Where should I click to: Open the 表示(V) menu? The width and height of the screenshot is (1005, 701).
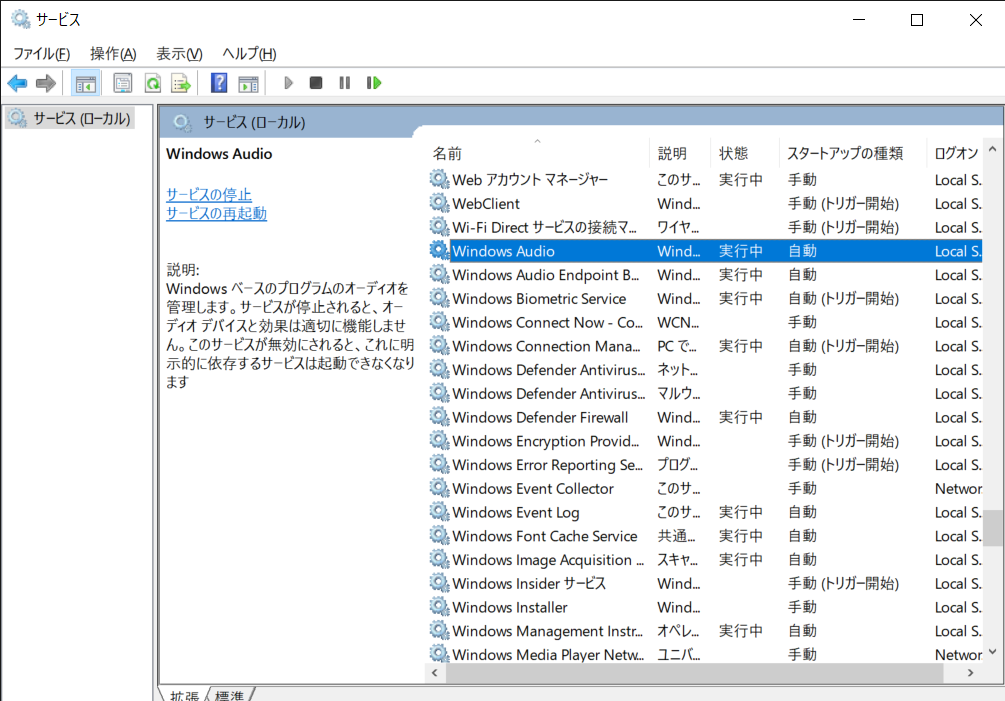pos(179,54)
